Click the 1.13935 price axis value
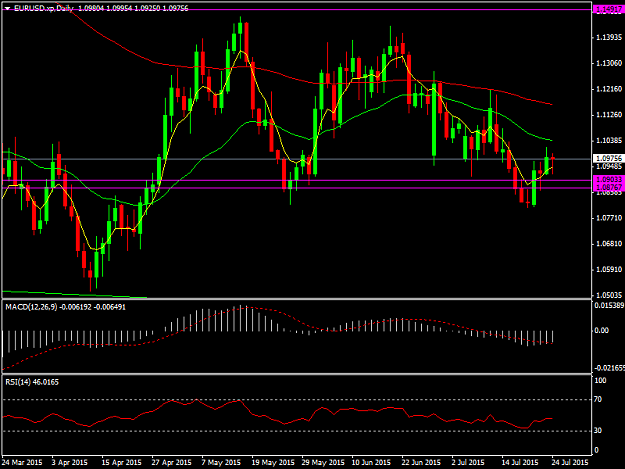The height and width of the screenshot is (469, 625). (x=609, y=37)
